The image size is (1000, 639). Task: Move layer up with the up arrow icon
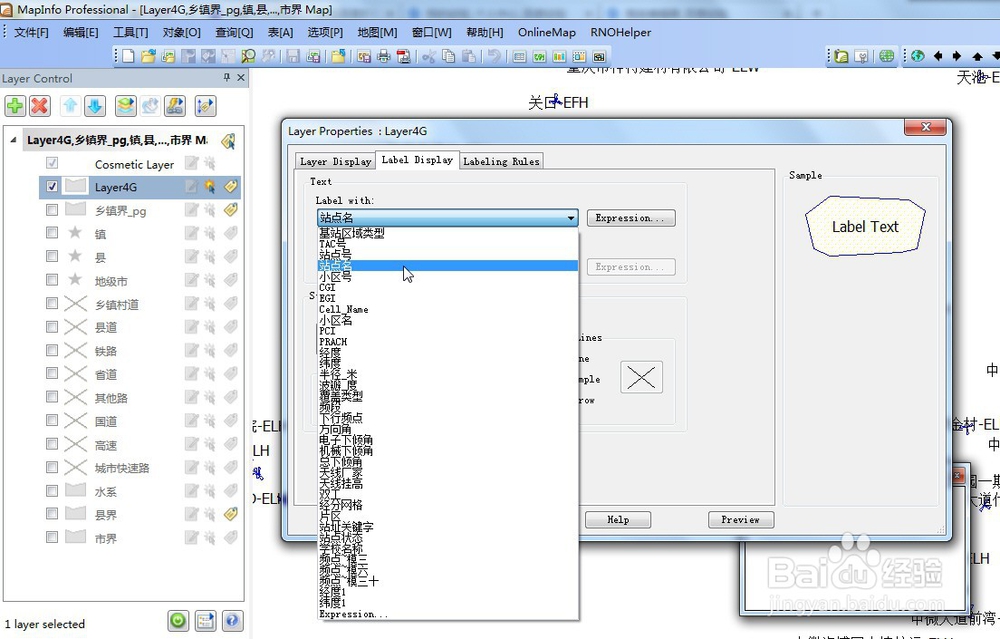pyautogui.click(x=70, y=105)
